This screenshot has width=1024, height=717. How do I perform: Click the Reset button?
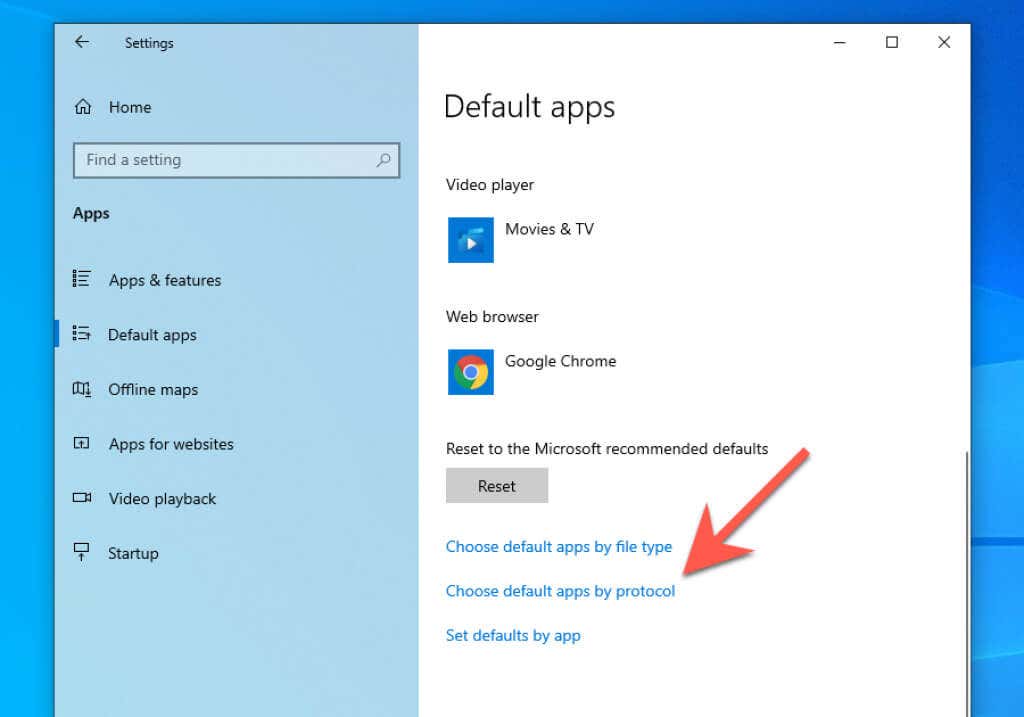(497, 486)
